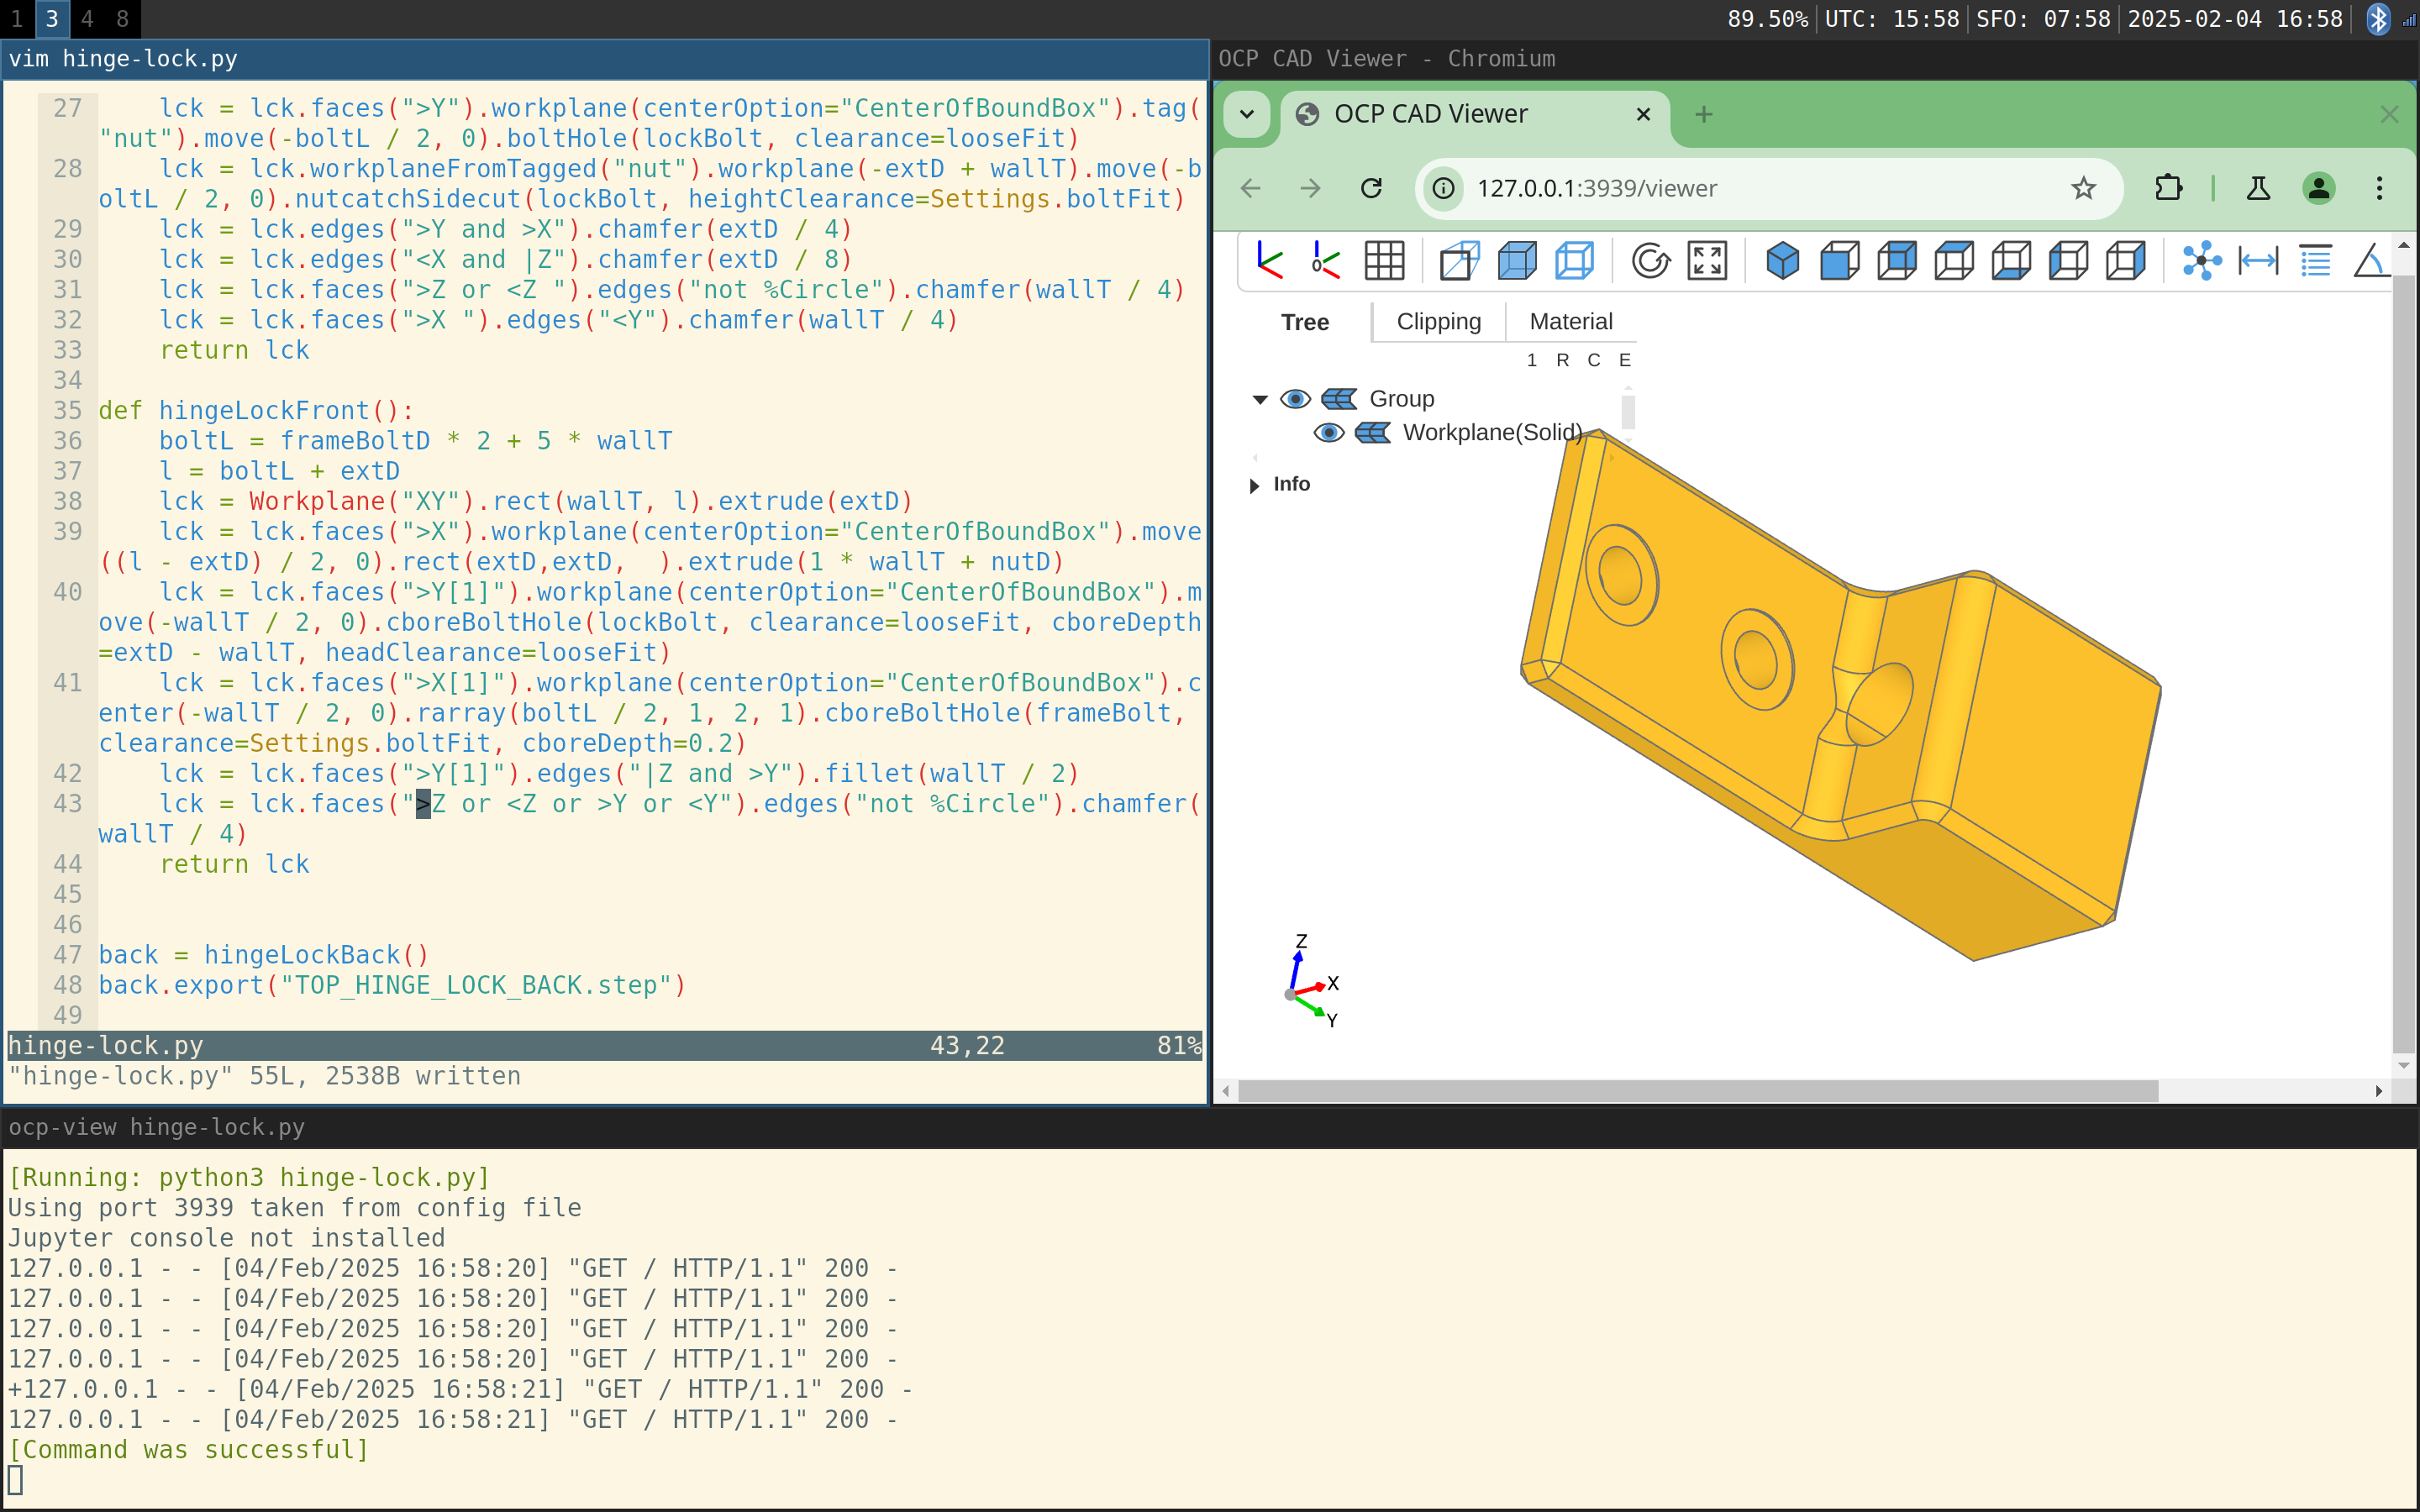Select the rear view cube

click(x=1897, y=261)
